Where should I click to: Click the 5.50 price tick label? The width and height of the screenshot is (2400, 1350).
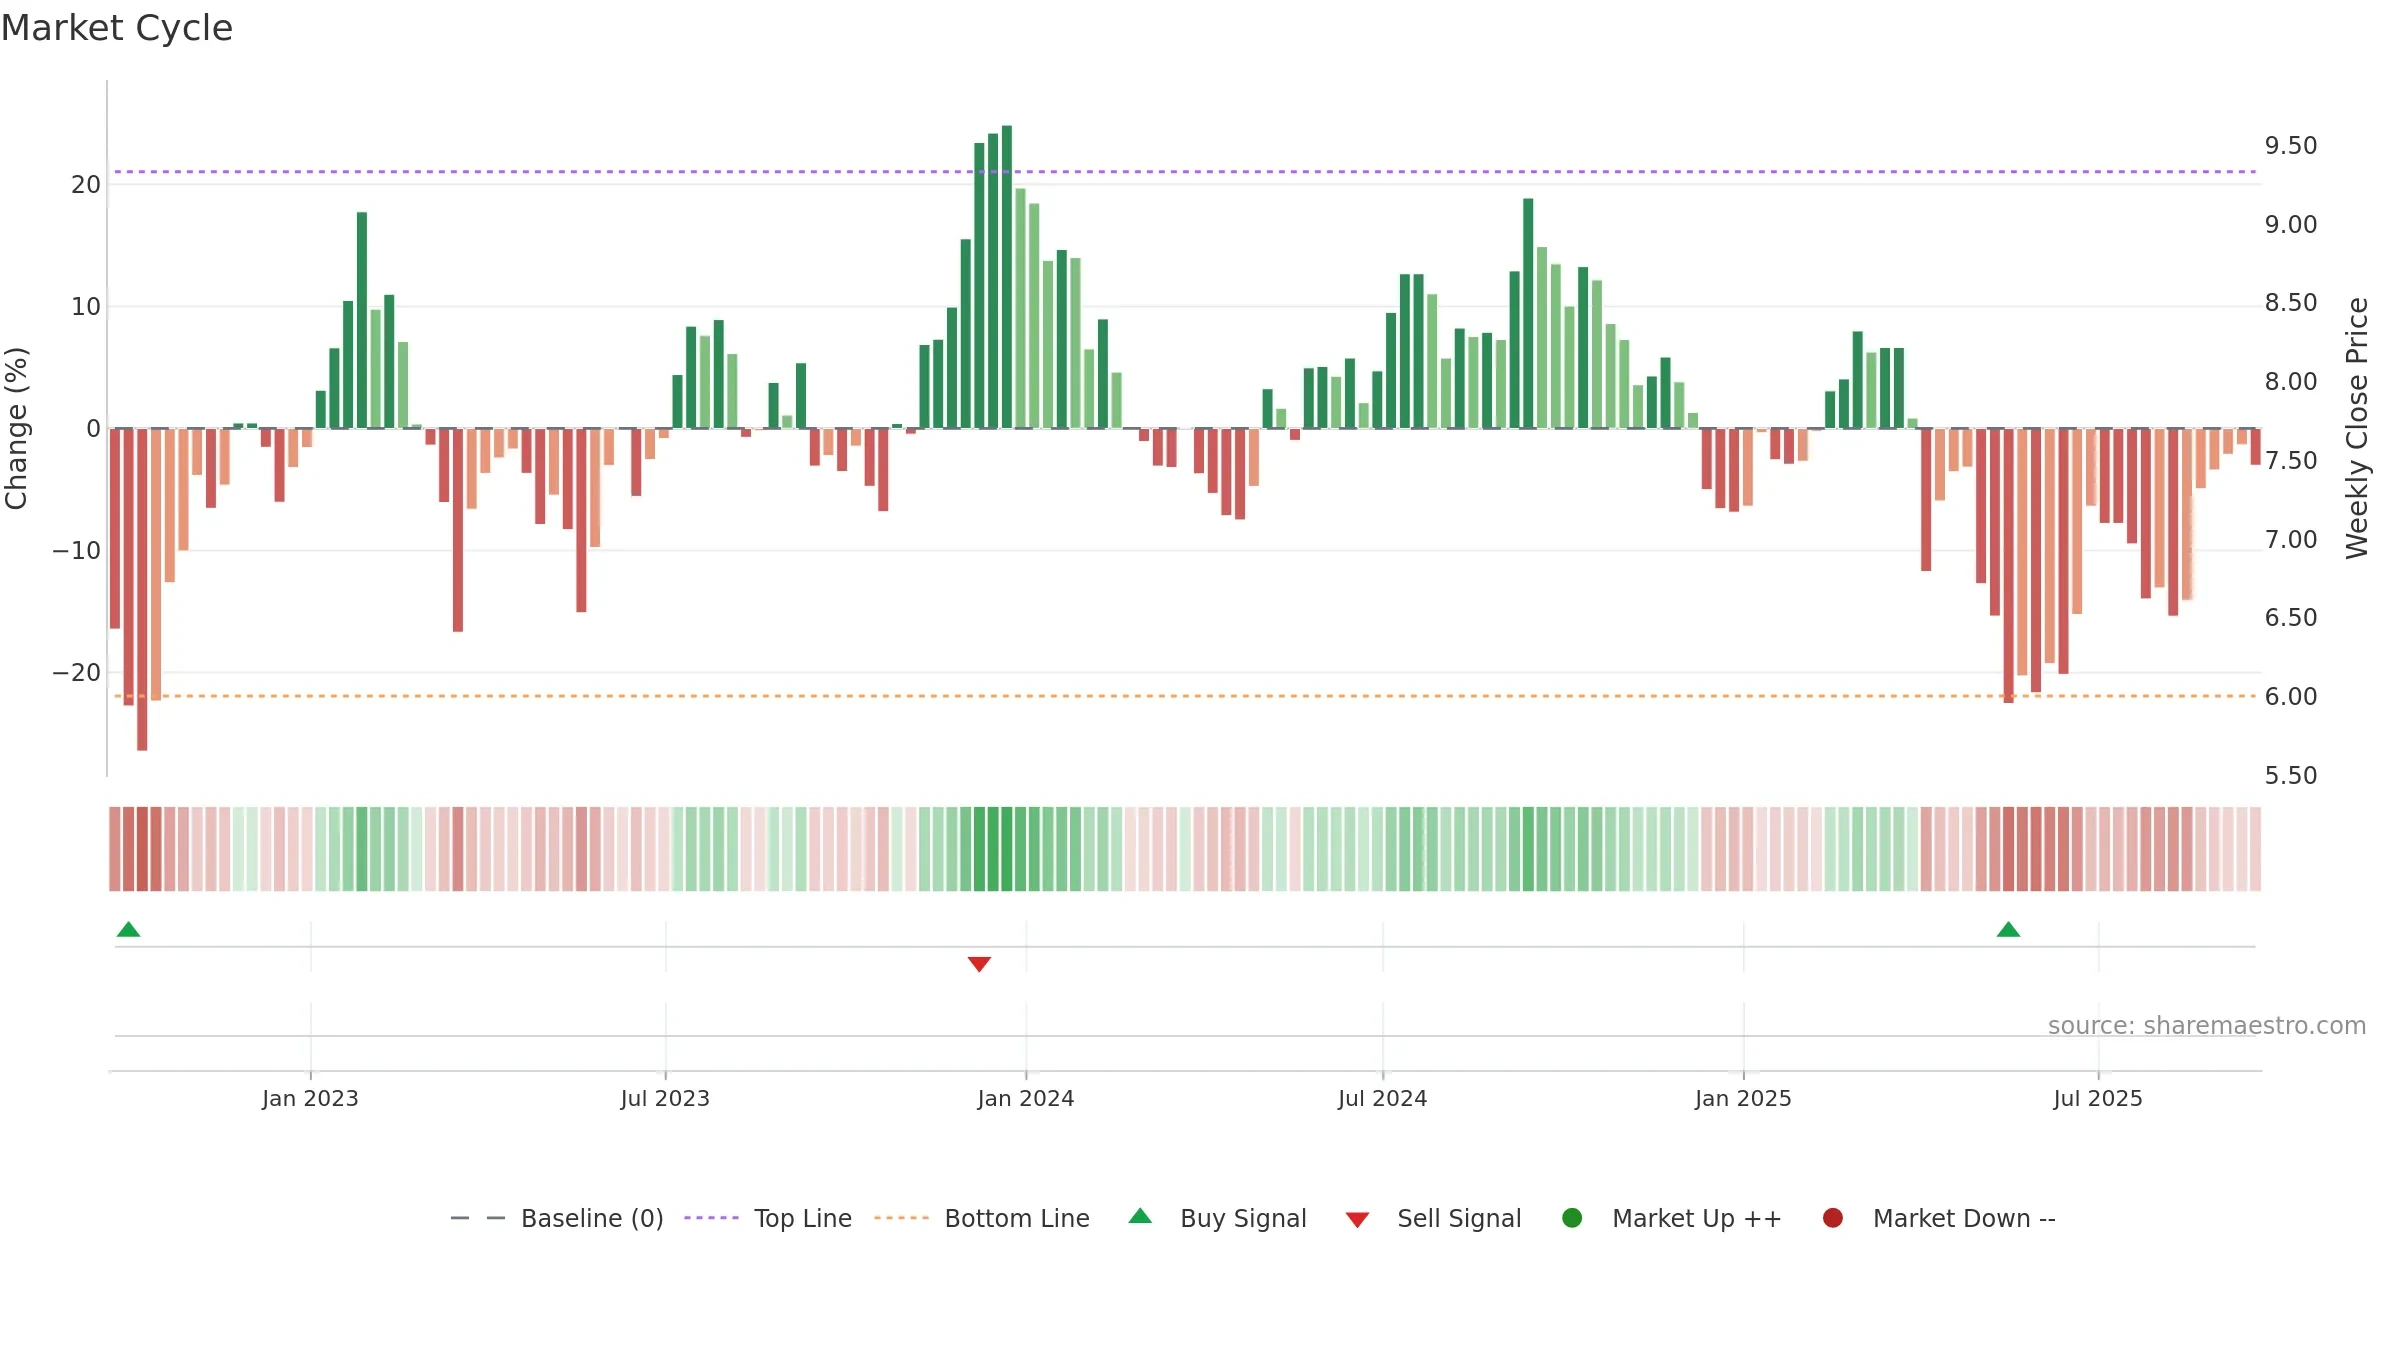(x=2291, y=776)
